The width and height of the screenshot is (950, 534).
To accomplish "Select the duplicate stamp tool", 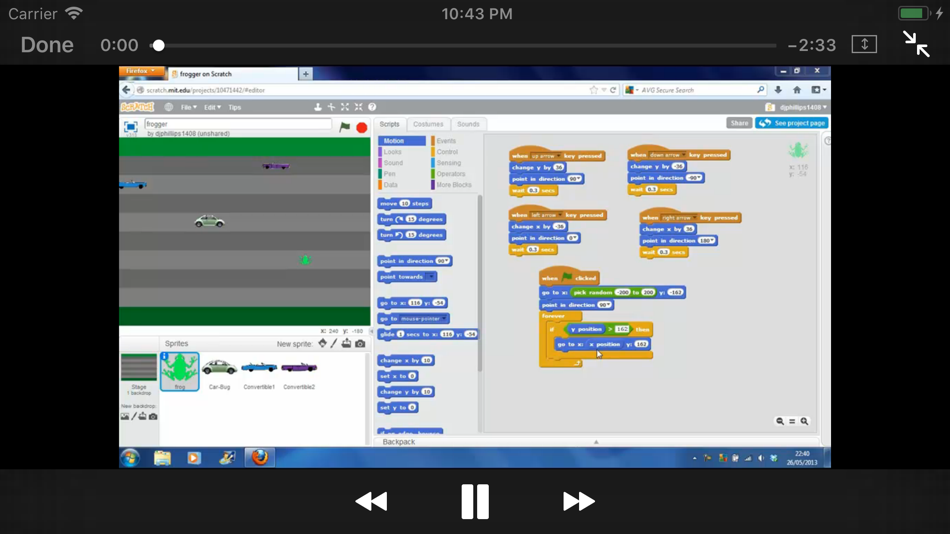I will (x=317, y=107).
